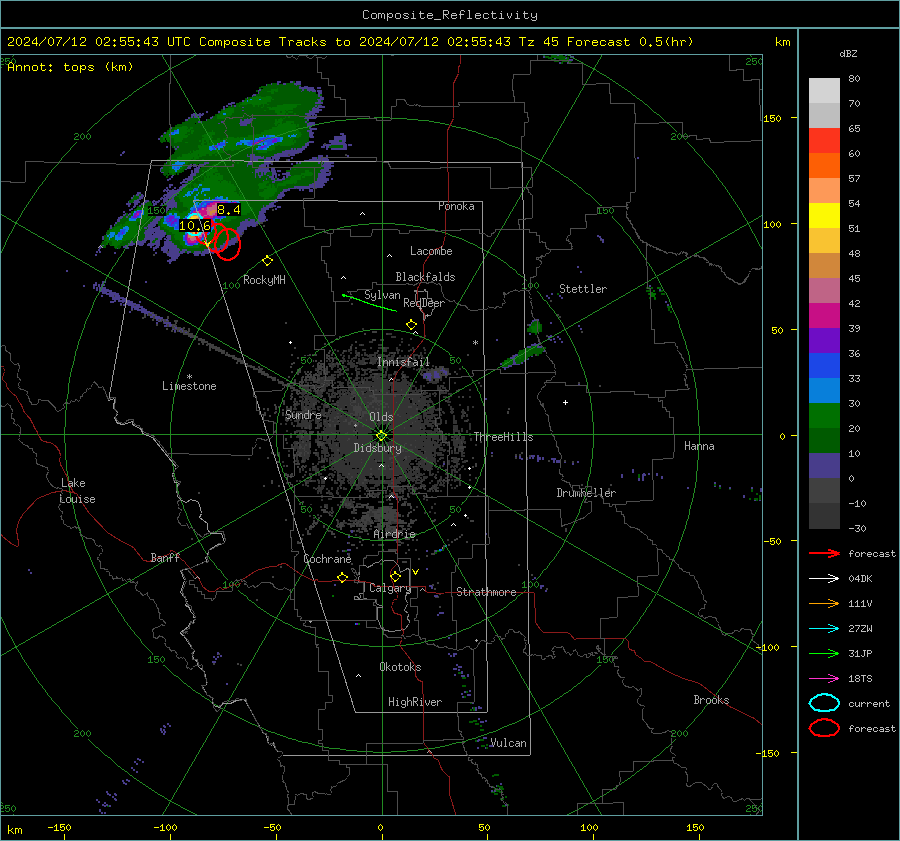Click the Stettler city label

click(x=583, y=289)
